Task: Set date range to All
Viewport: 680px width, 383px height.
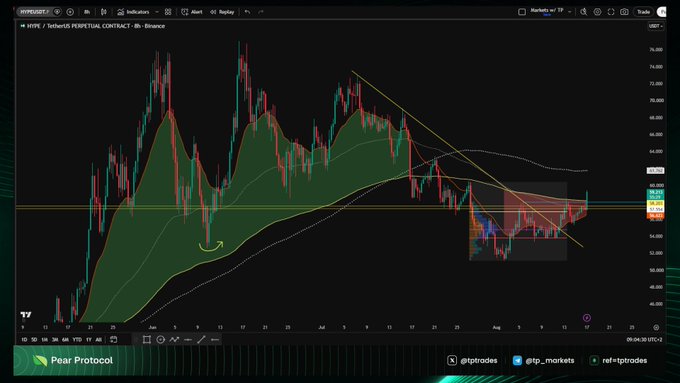Action: (x=98, y=340)
